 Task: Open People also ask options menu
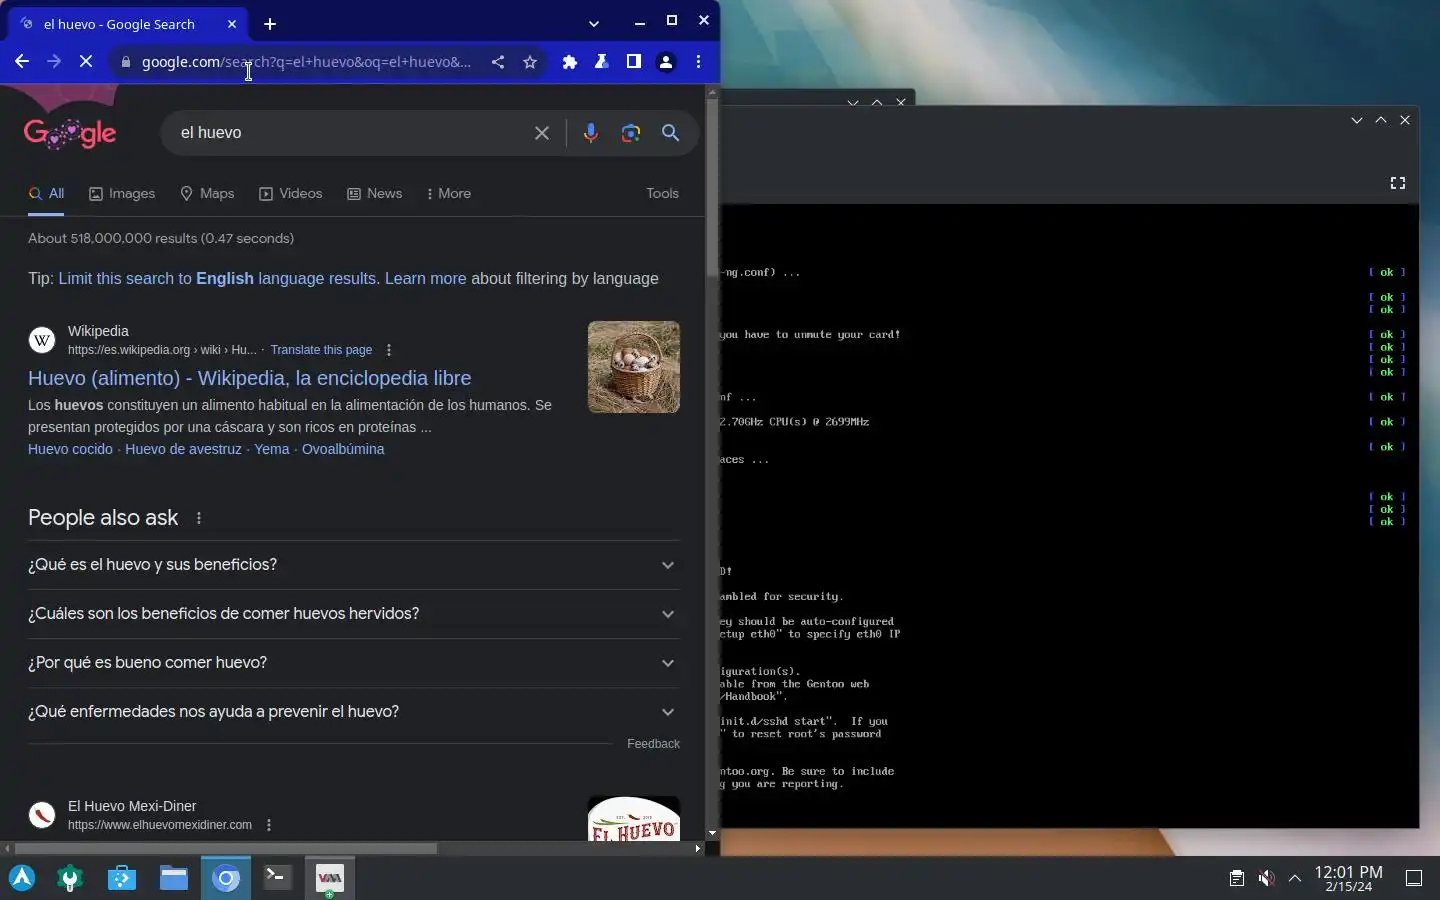[199, 518]
